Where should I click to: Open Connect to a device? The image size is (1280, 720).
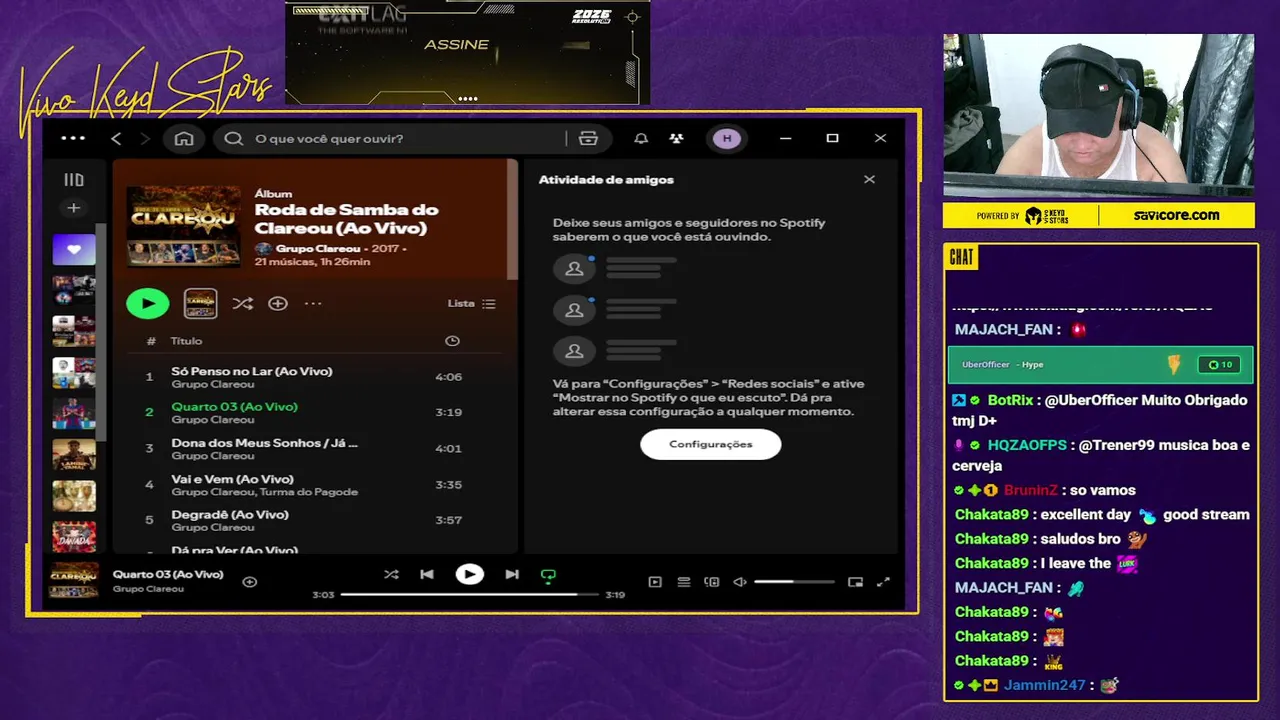(x=712, y=582)
